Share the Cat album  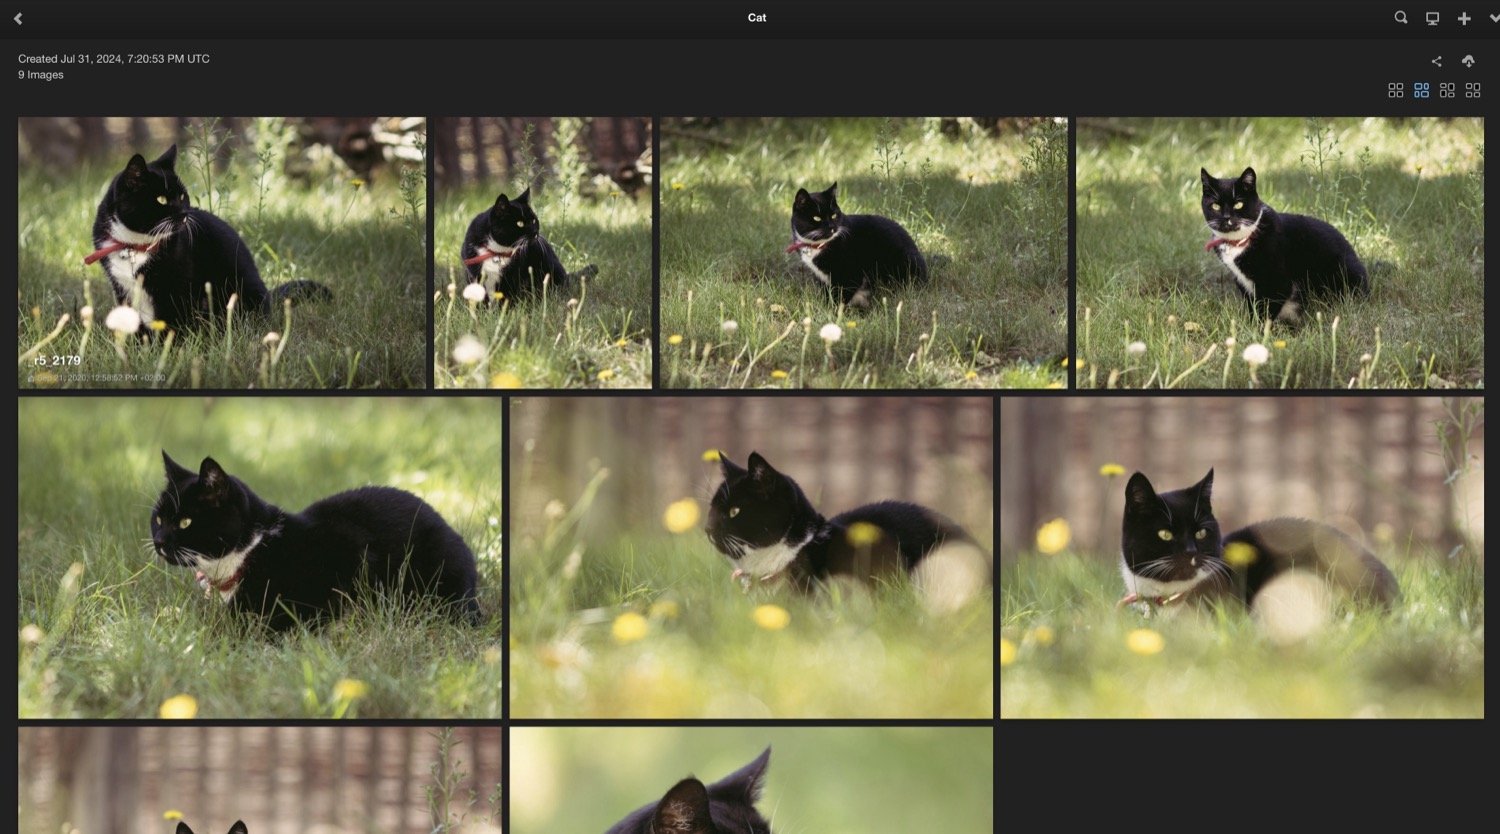pyautogui.click(x=1436, y=61)
